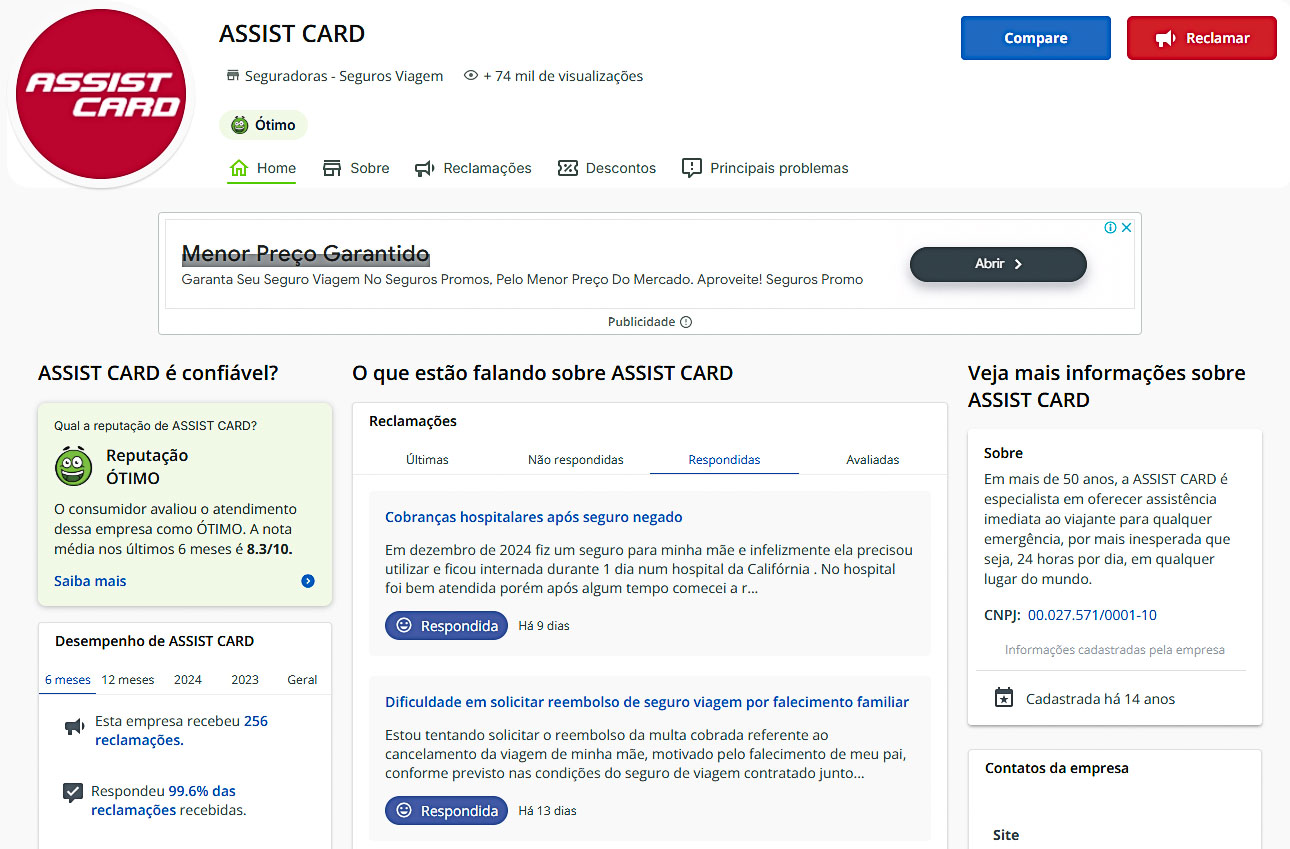Open the Descontos tab

click(607, 168)
